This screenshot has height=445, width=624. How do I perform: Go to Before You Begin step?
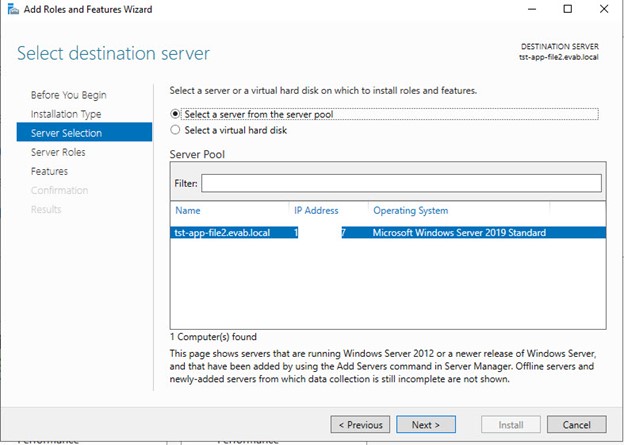(x=68, y=95)
